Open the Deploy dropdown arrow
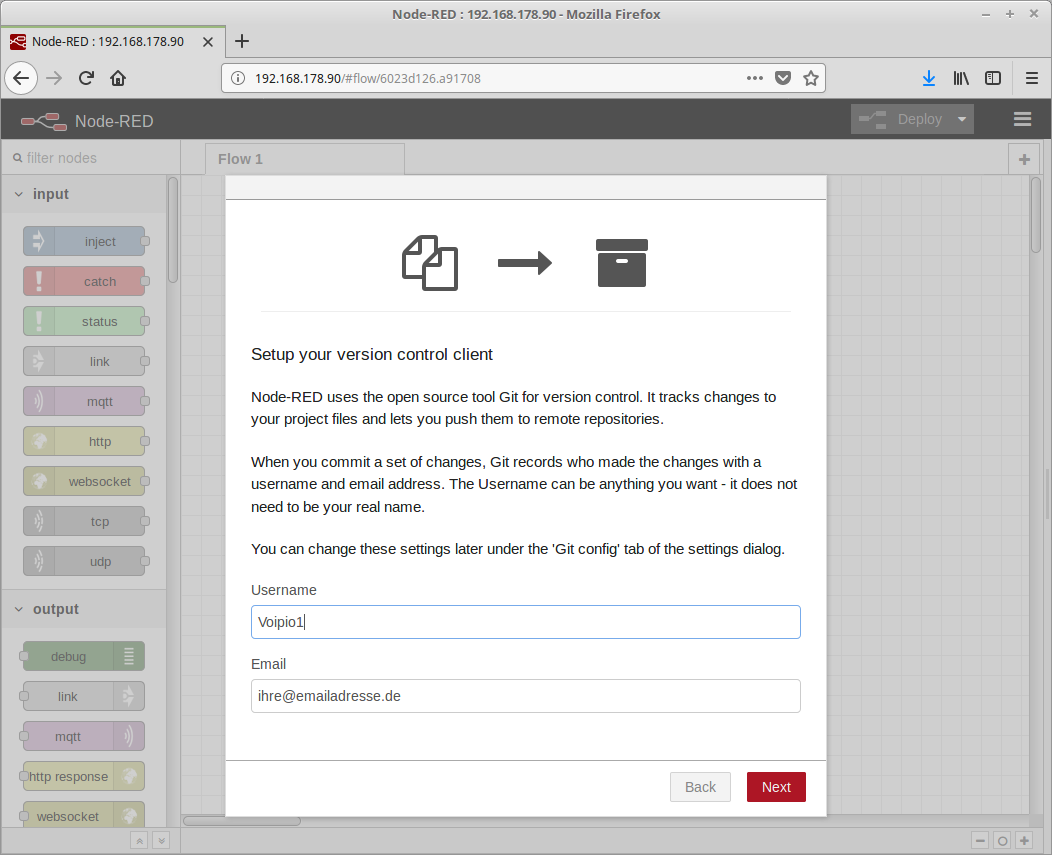Image resolution: width=1052 pixels, height=855 pixels. pos(962,119)
